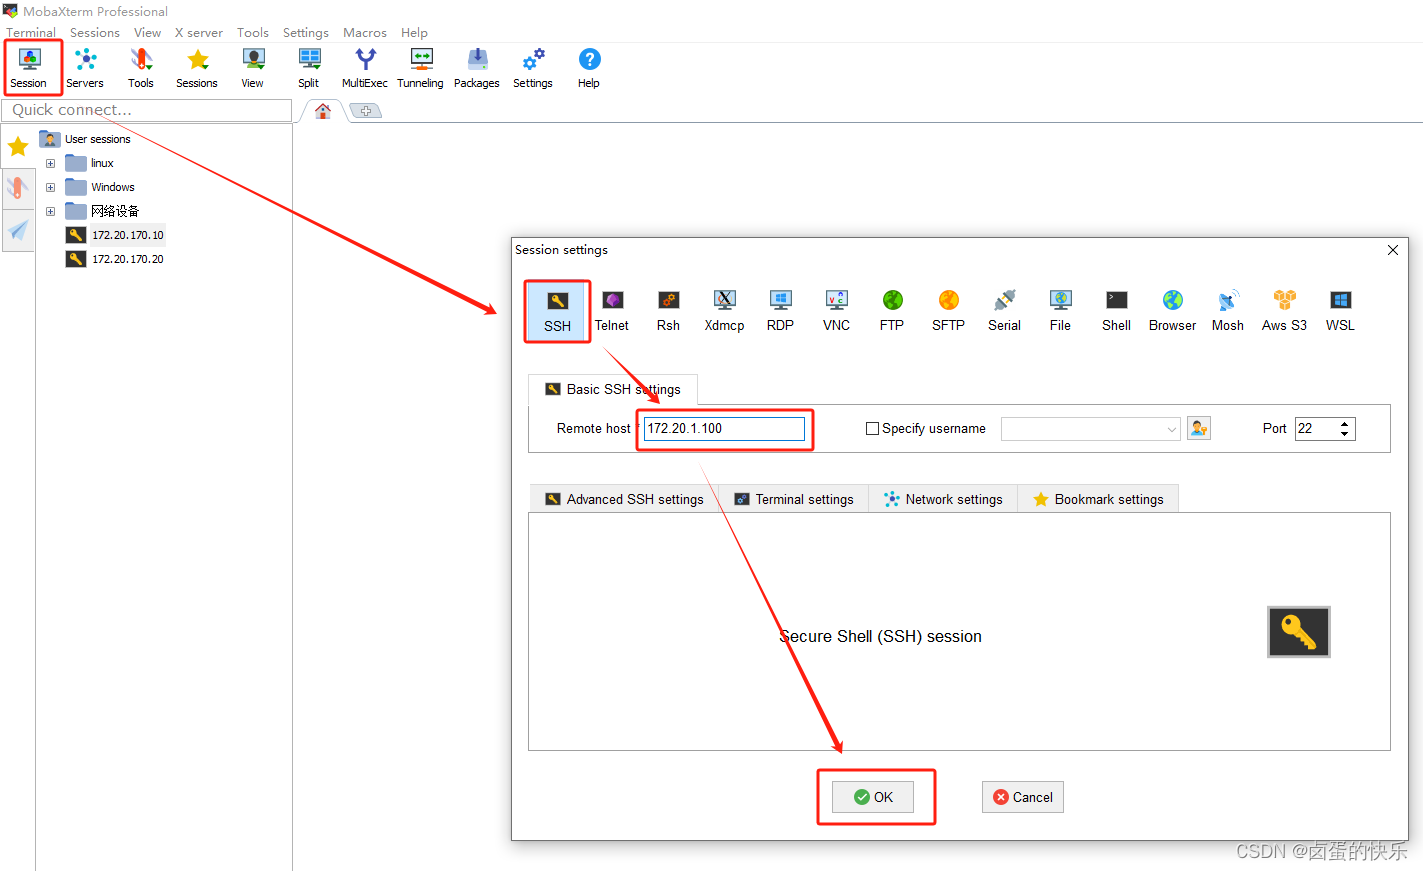Switch to Network settings tab

(943, 499)
